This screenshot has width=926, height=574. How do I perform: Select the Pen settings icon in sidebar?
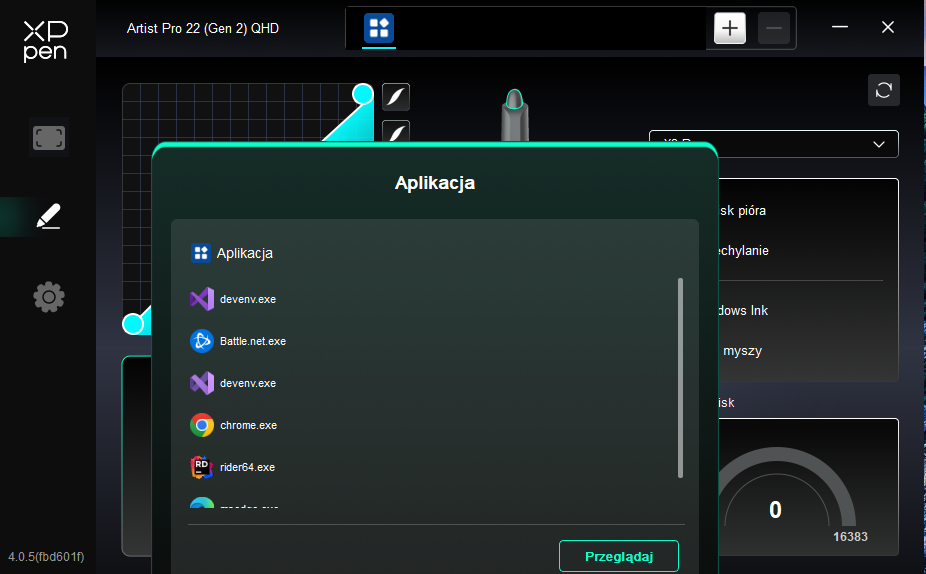(x=48, y=217)
